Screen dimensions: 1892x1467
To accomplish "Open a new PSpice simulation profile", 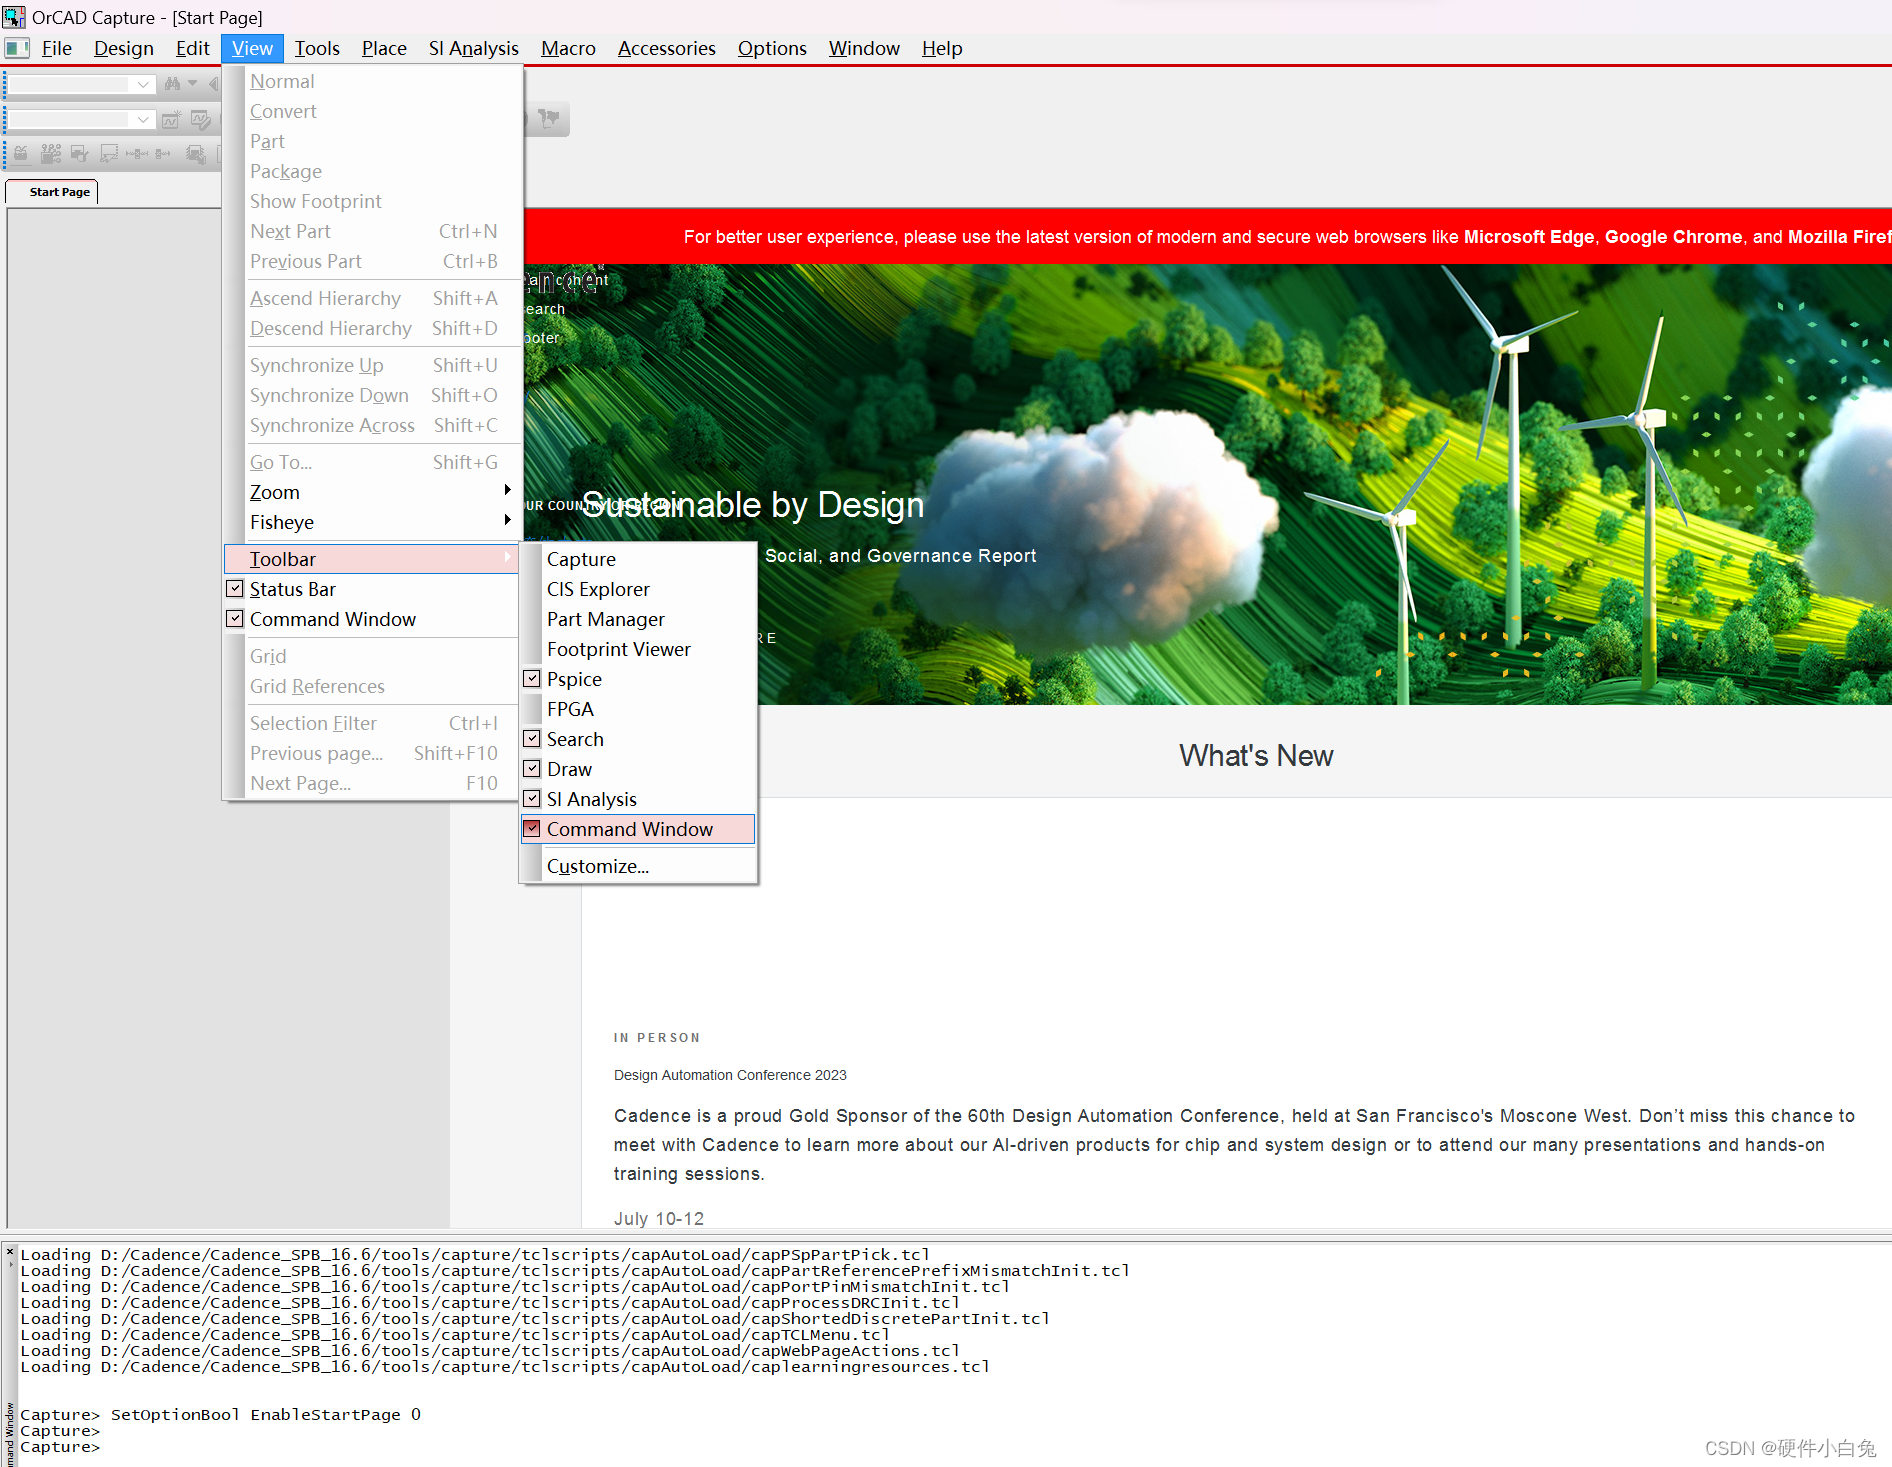I will [x=172, y=119].
